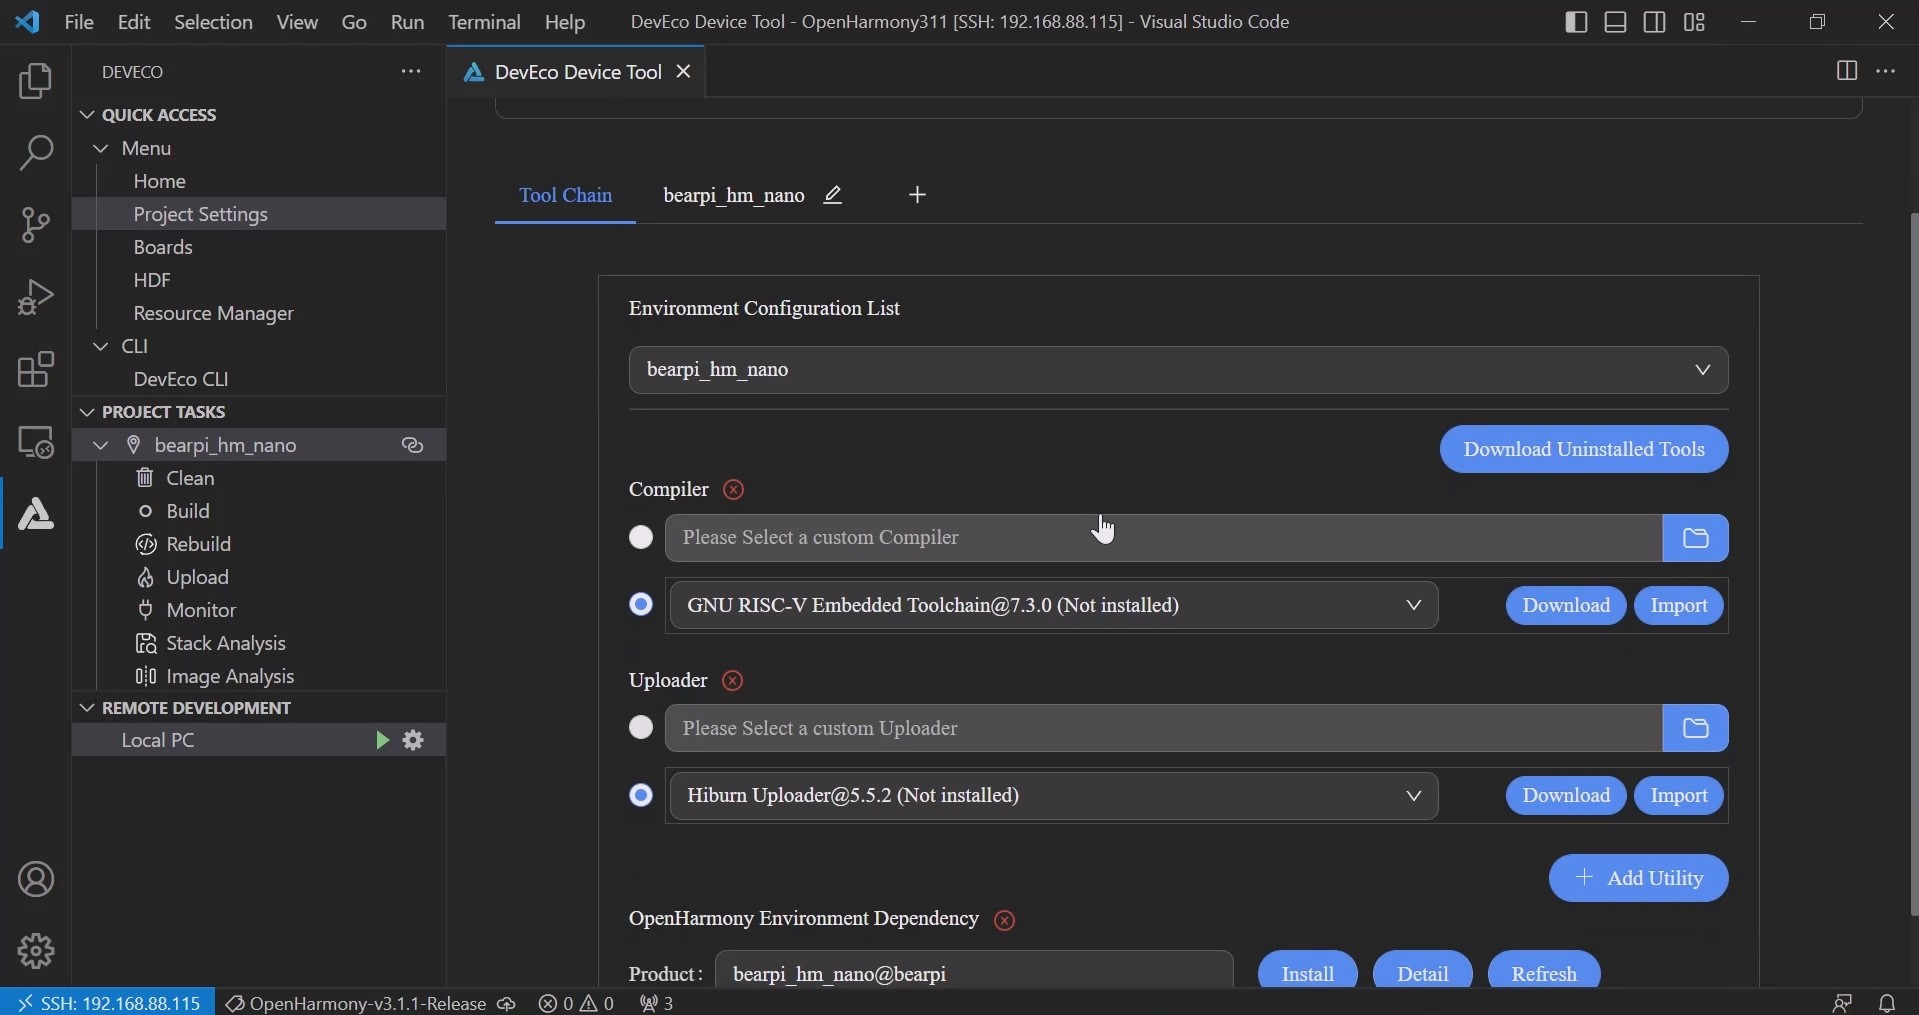Image resolution: width=1919 pixels, height=1015 pixels.
Task: Click the Add Utility button
Action: pyautogui.click(x=1638, y=878)
